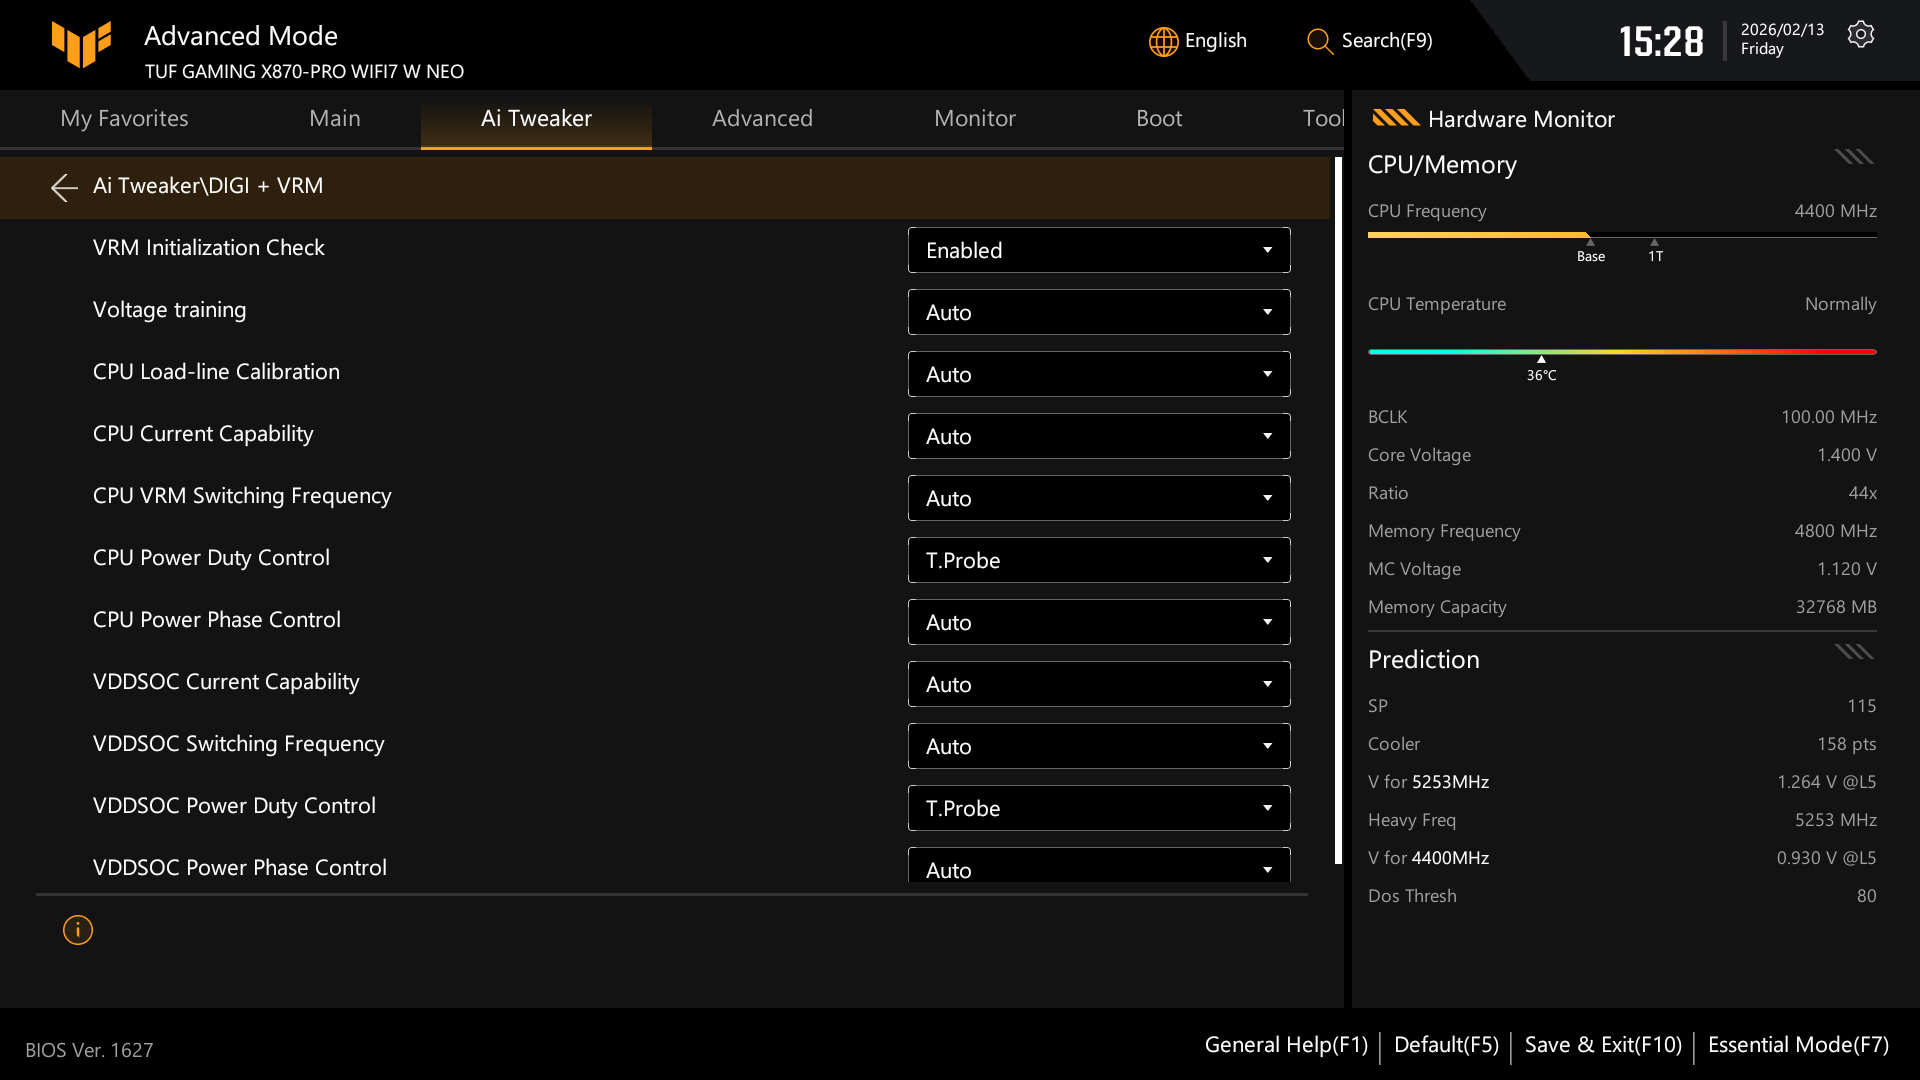
Task: Open Search with the magnifier icon
Action: point(1318,42)
